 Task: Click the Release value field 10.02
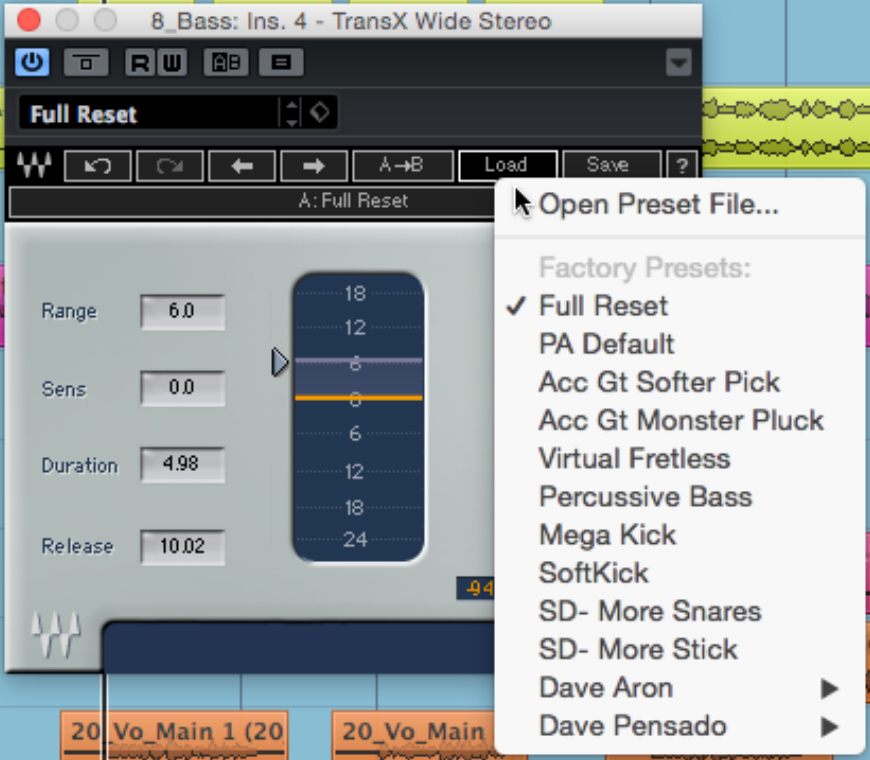pyautogui.click(x=183, y=547)
